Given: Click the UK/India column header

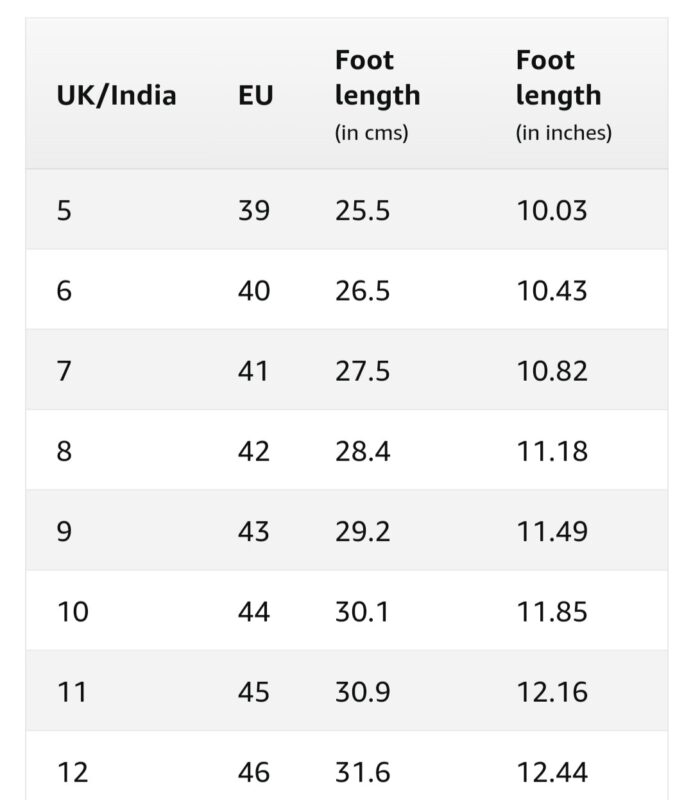Looking at the screenshot, I should pos(116,96).
